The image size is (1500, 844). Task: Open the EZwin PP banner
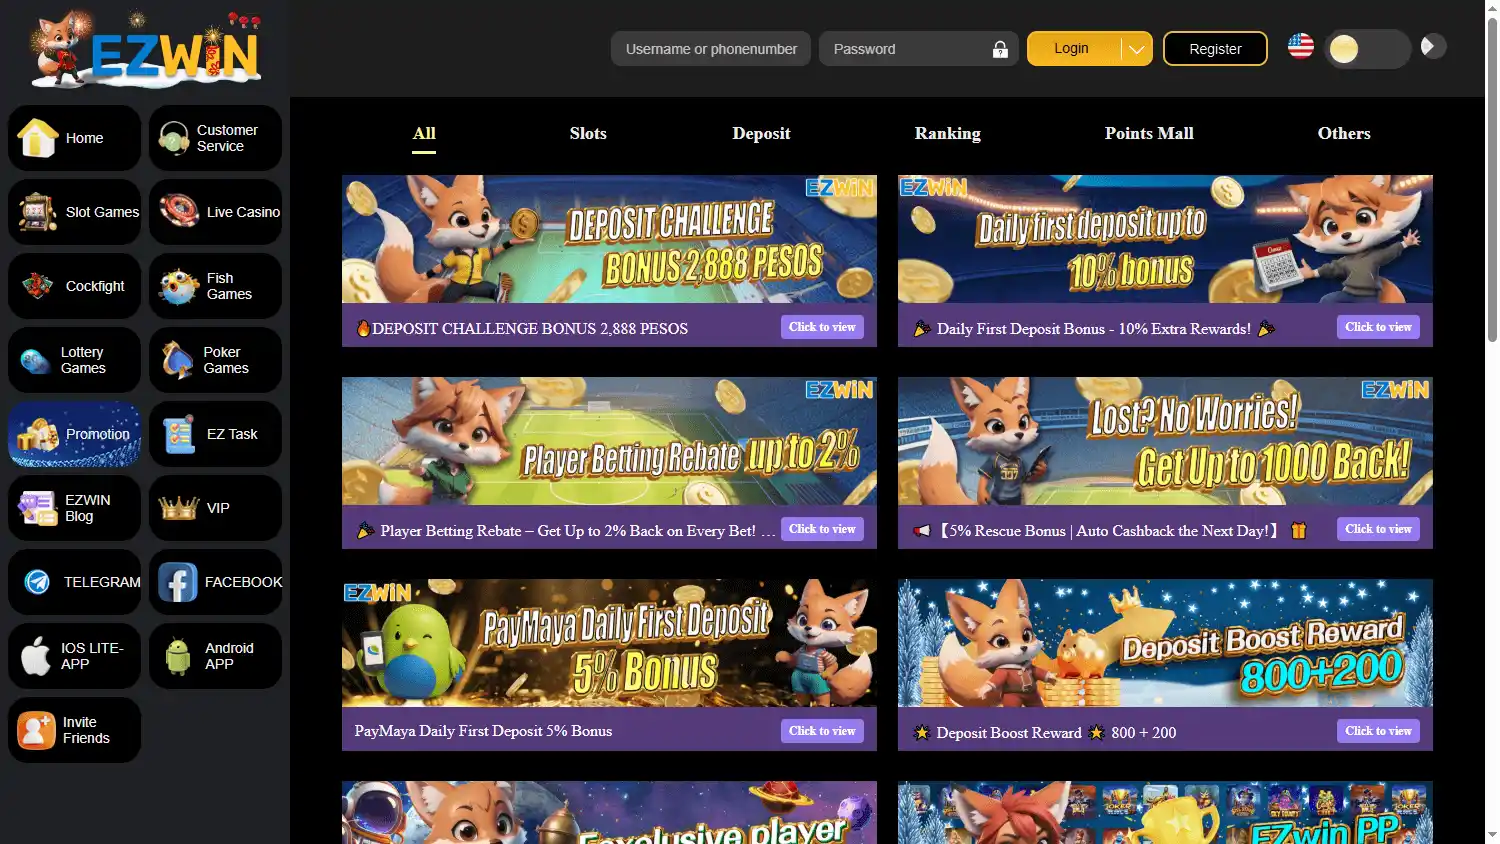pyautogui.click(x=1165, y=812)
